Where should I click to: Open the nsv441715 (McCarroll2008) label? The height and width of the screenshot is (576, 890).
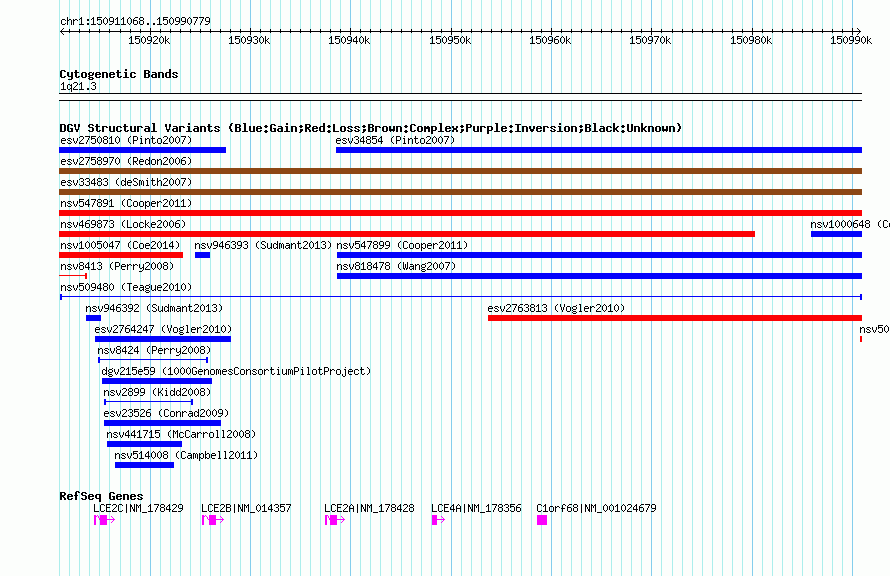181,434
